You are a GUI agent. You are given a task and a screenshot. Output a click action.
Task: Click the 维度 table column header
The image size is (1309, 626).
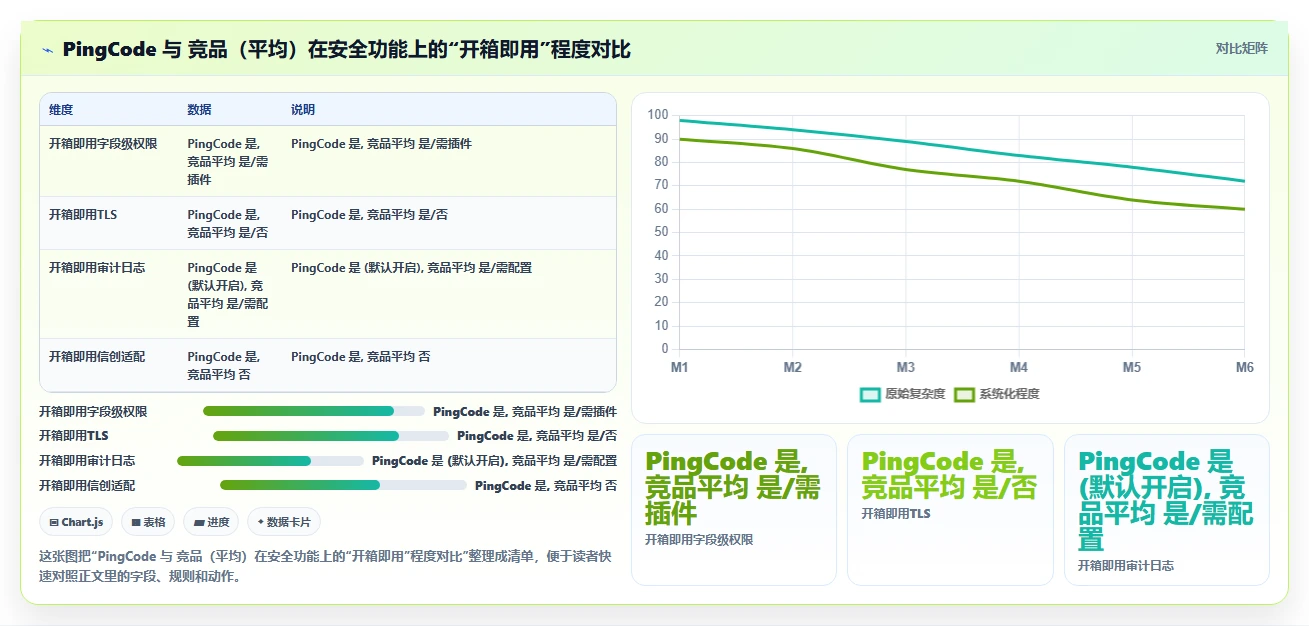coord(61,109)
